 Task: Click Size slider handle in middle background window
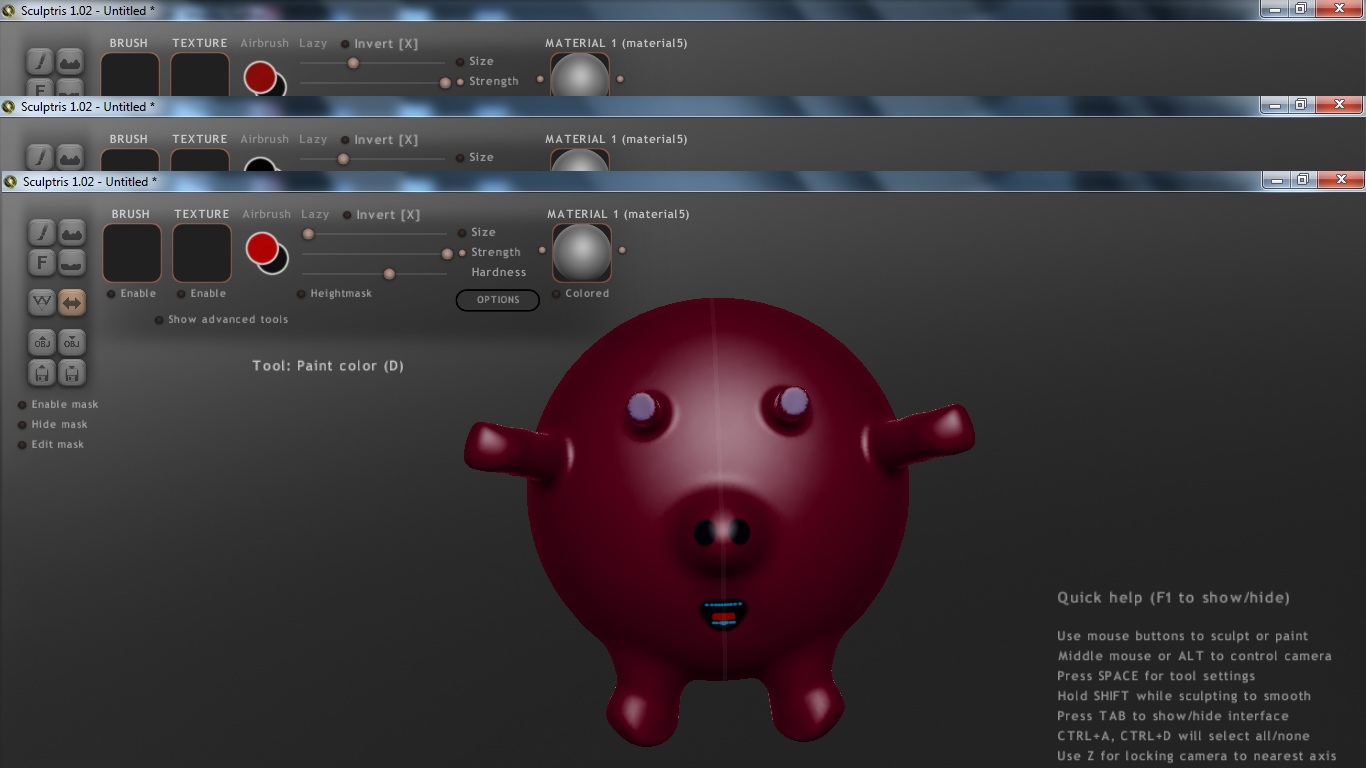[x=343, y=159]
